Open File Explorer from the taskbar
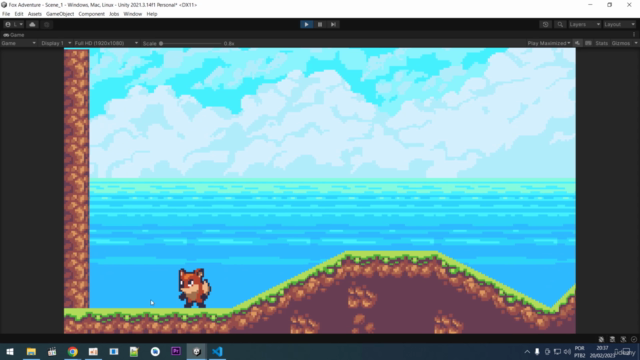The image size is (640, 360). 31,351
